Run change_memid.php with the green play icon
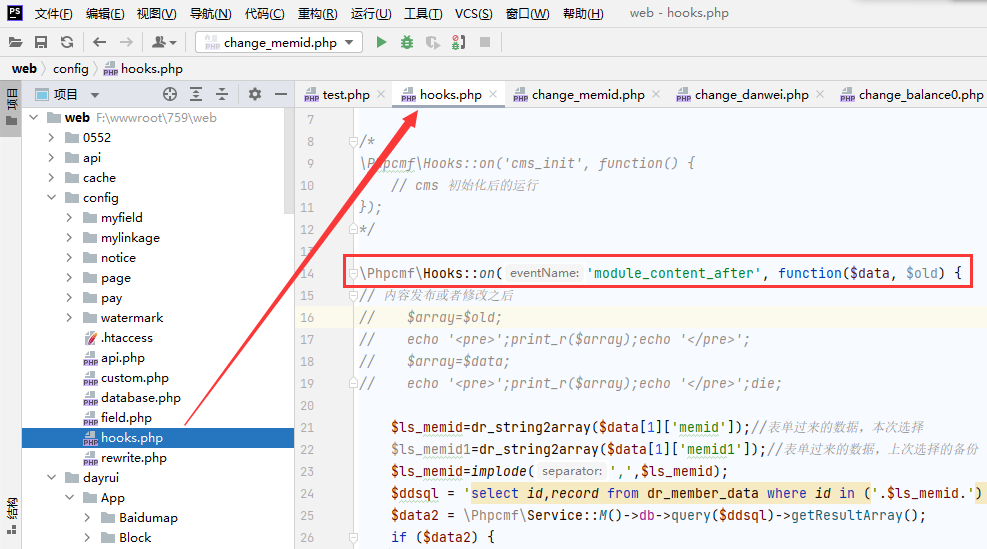Viewport: 987px width, 549px height. 381,42
